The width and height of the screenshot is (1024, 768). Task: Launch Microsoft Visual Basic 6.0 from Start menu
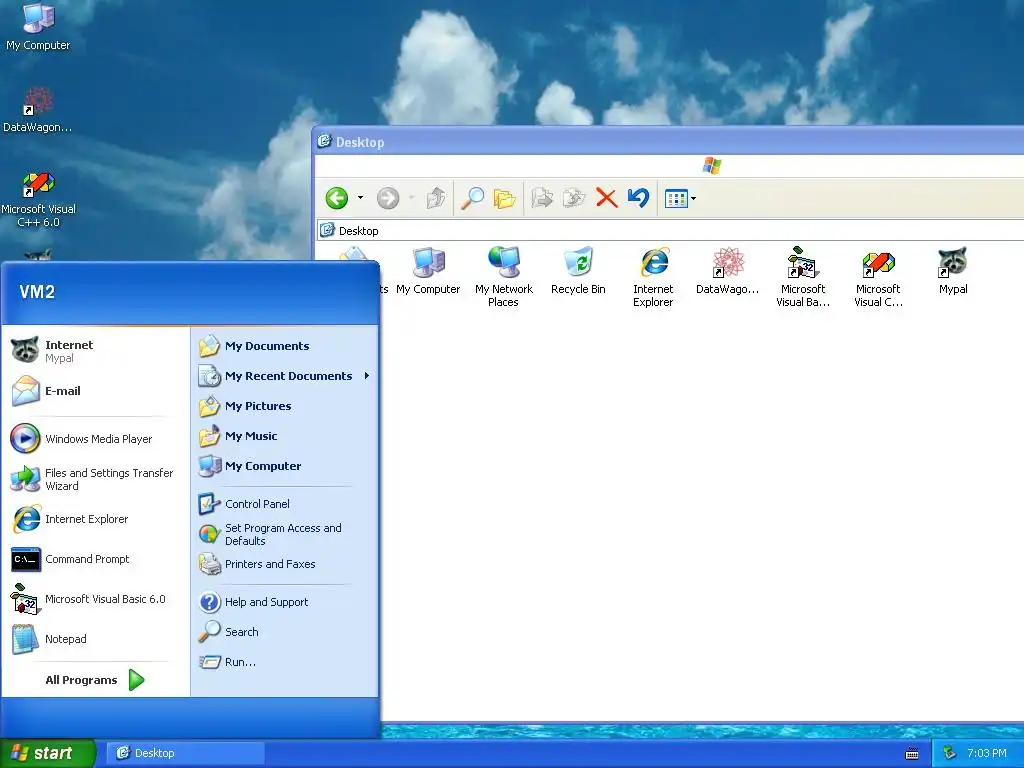pos(96,599)
